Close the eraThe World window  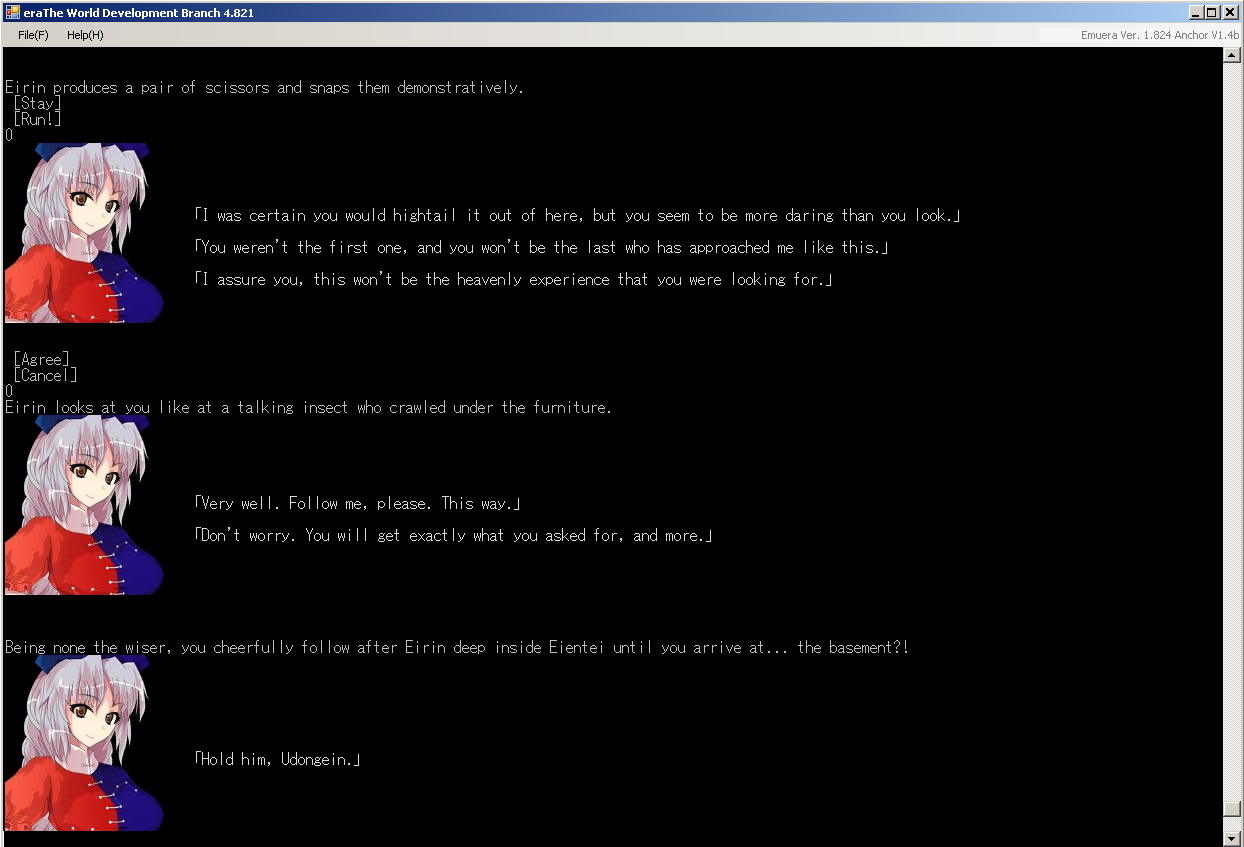pyautogui.click(x=1230, y=12)
